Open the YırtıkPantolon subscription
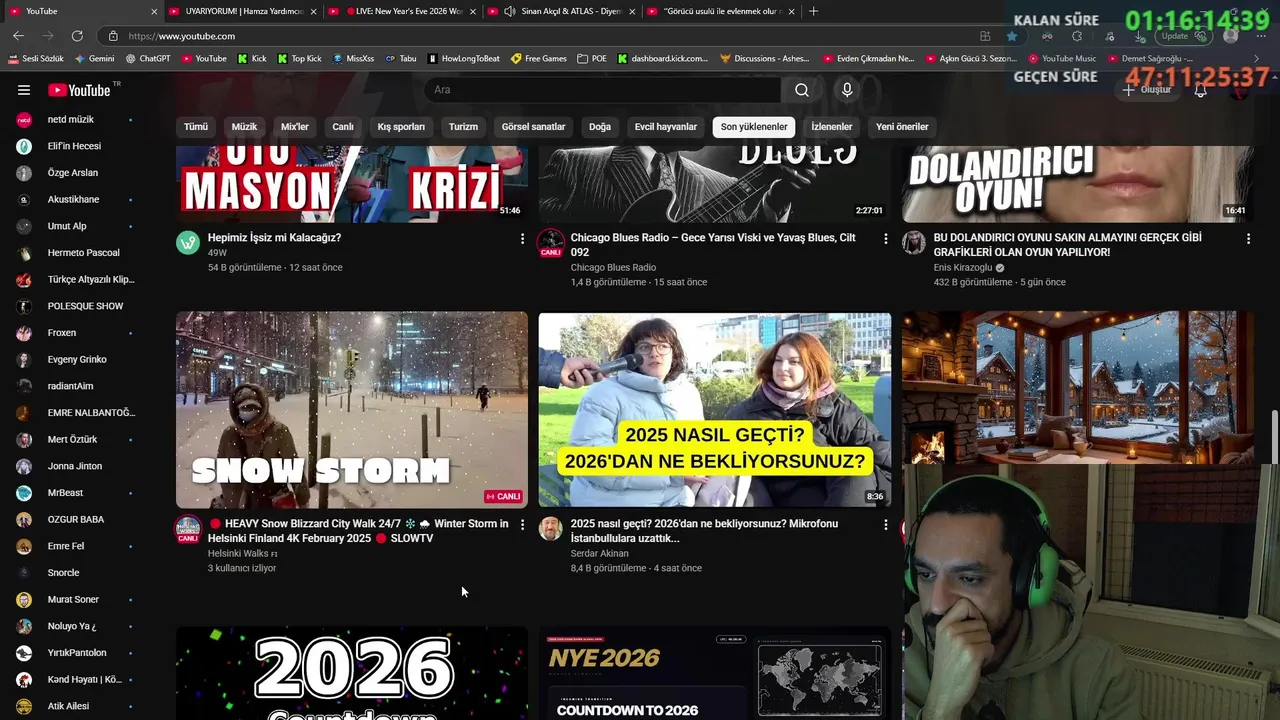Screen dimensions: 1280x720 click(x=75, y=653)
